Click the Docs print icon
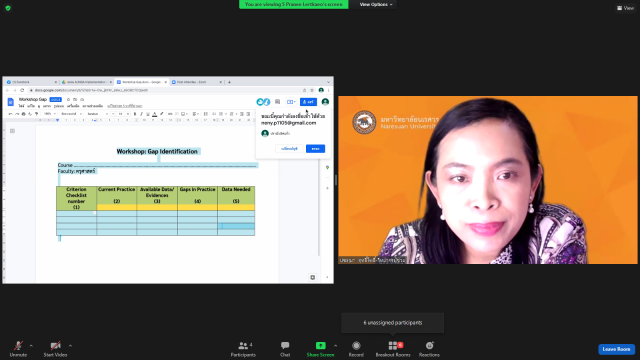Image resolution: width=640 pixels, height=360 pixels. tap(23, 114)
